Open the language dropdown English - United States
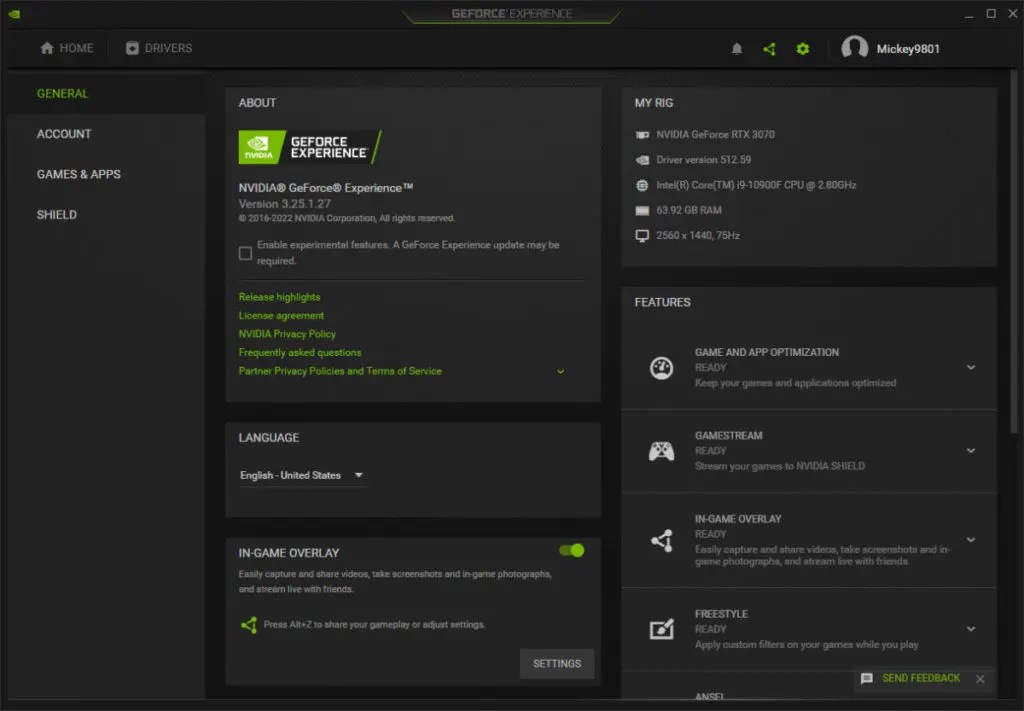1024x711 pixels. [x=302, y=475]
